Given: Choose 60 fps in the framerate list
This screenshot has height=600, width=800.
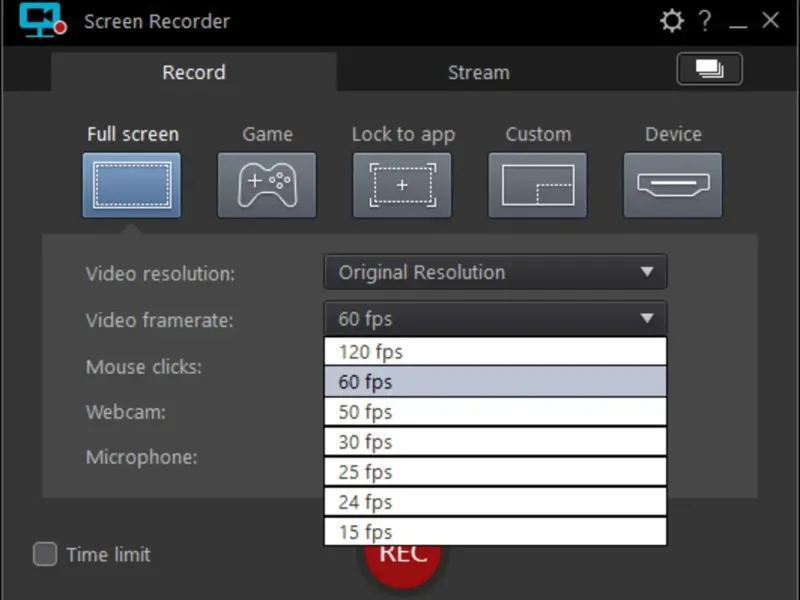Looking at the screenshot, I should click(x=495, y=382).
